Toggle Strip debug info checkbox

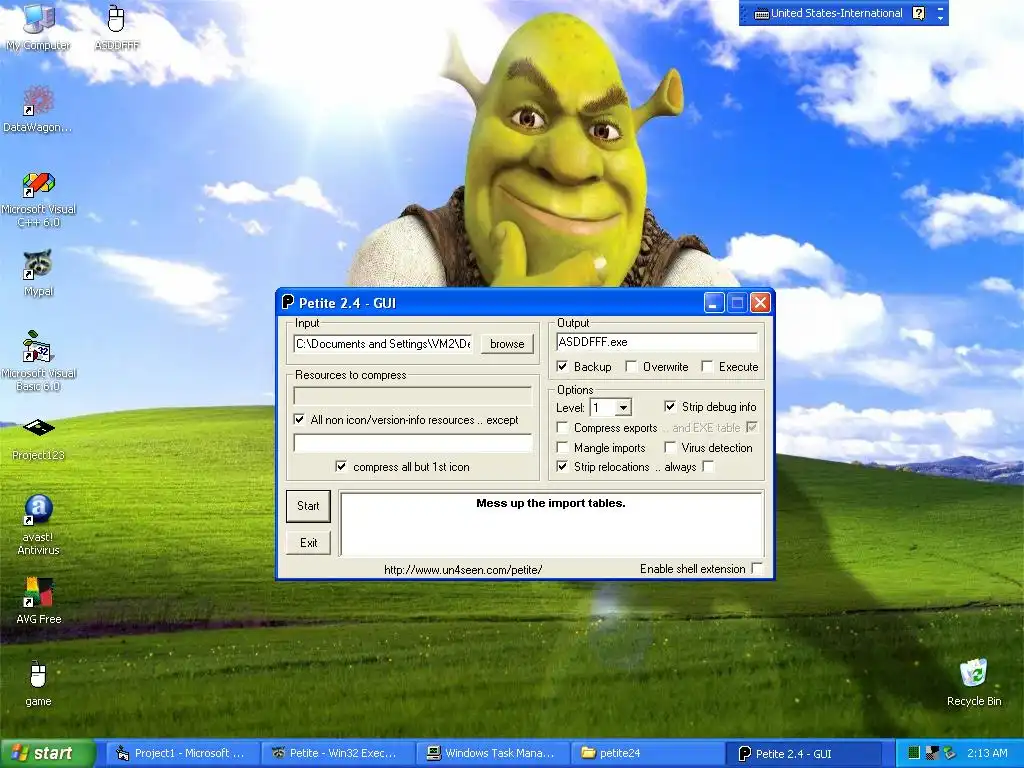(x=669, y=406)
